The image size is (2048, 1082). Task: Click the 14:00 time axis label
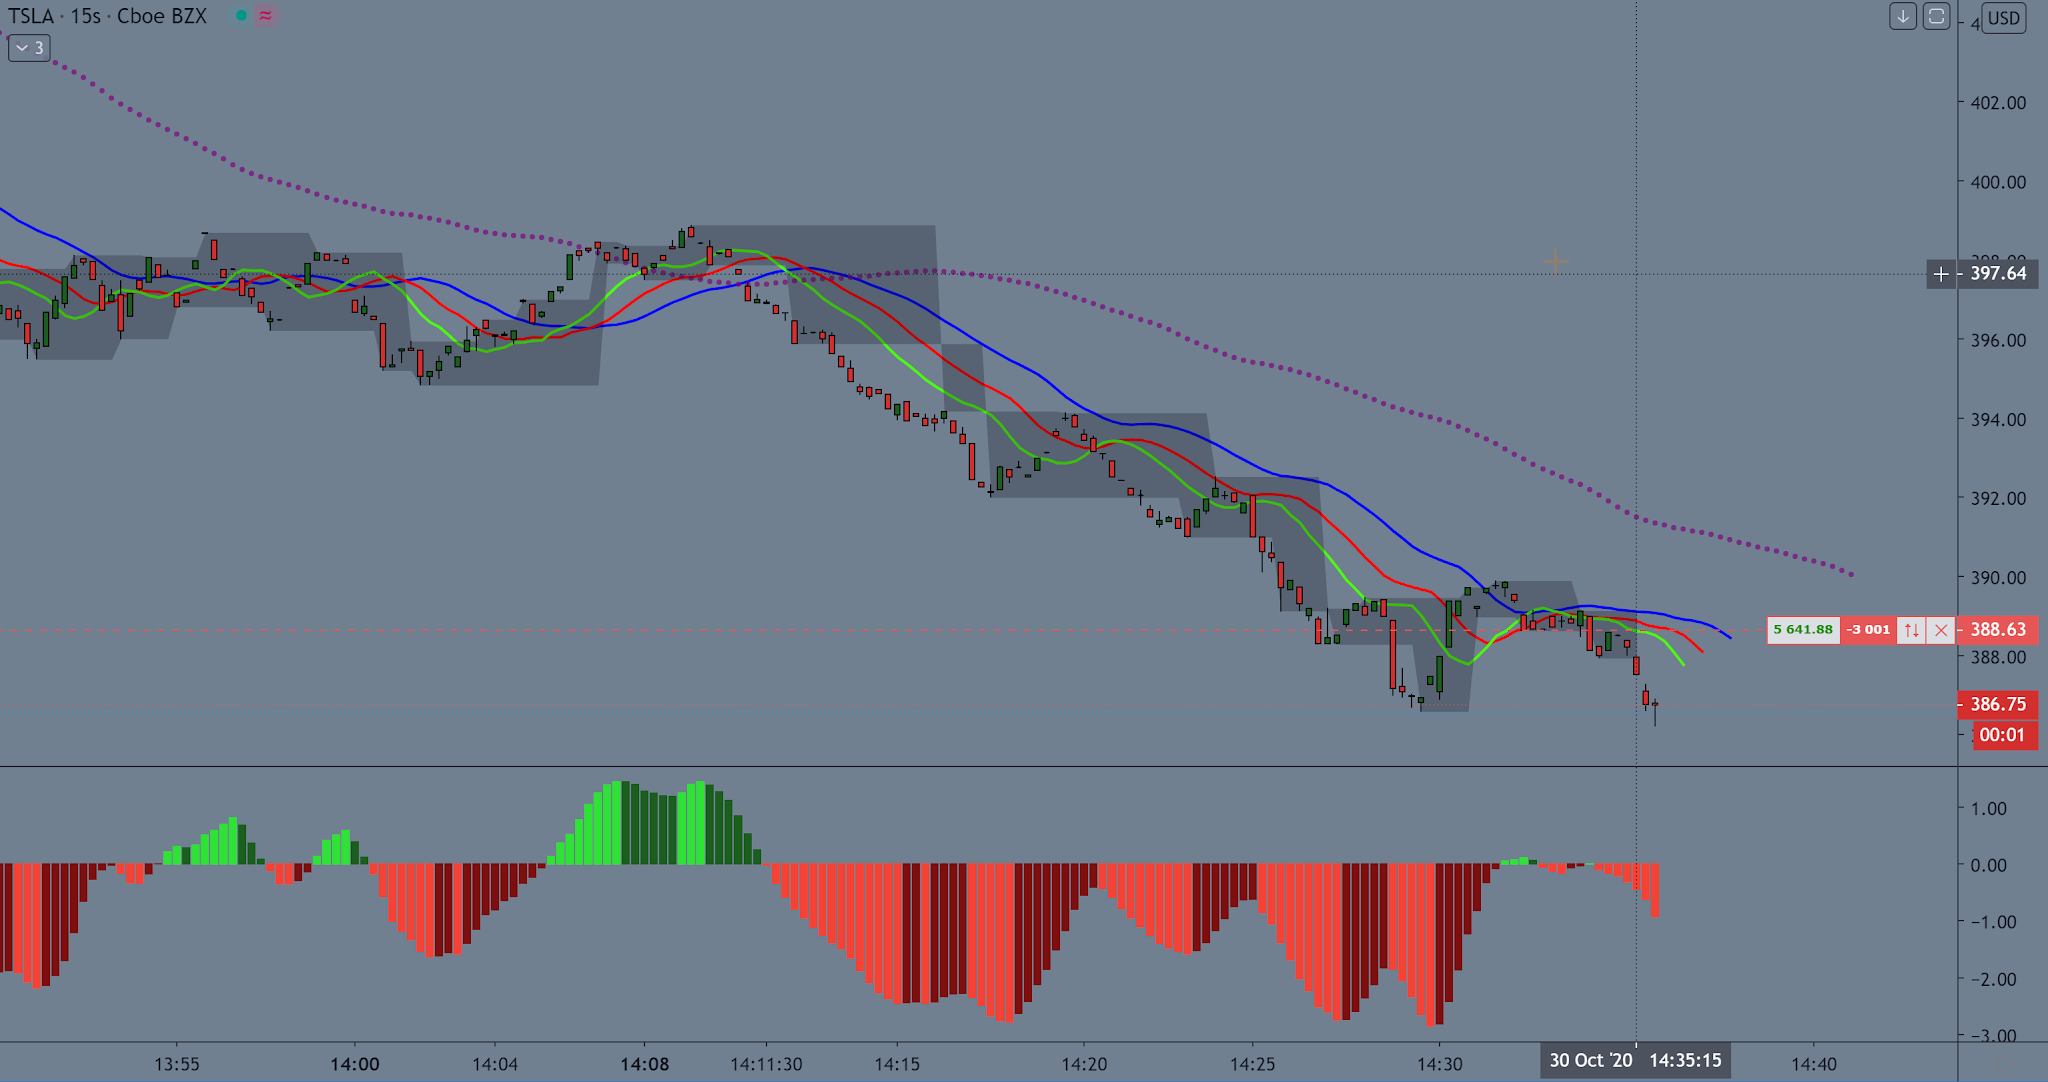tap(354, 1064)
